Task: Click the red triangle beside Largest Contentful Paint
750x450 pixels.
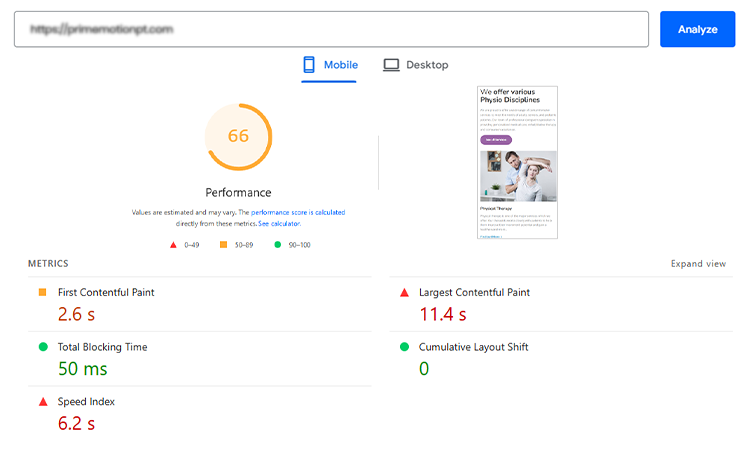Action: (x=404, y=292)
